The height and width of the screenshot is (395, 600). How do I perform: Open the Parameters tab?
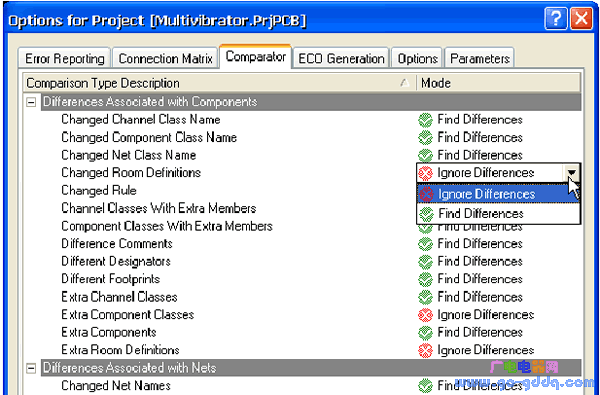click(x=479, y=59)
